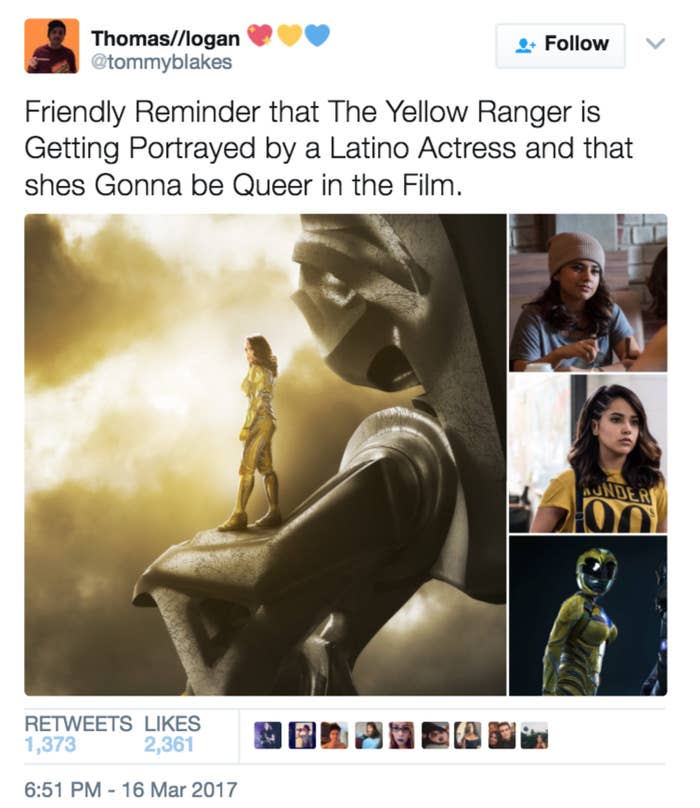View the photo of woman in beanie
The height and width of the screenshot is (808, 700).
tap(588, 293)
